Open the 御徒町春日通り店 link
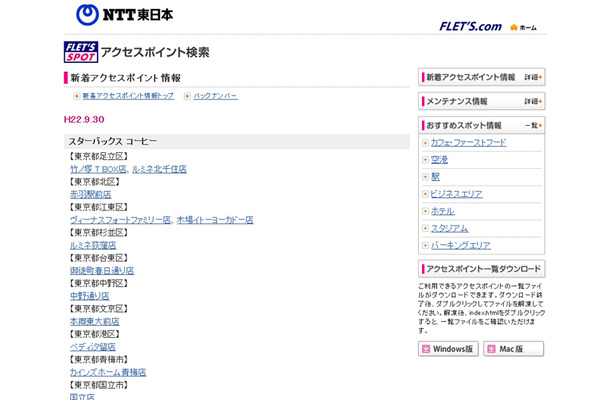This screenshot has width=610, height=400. [102, 270]
